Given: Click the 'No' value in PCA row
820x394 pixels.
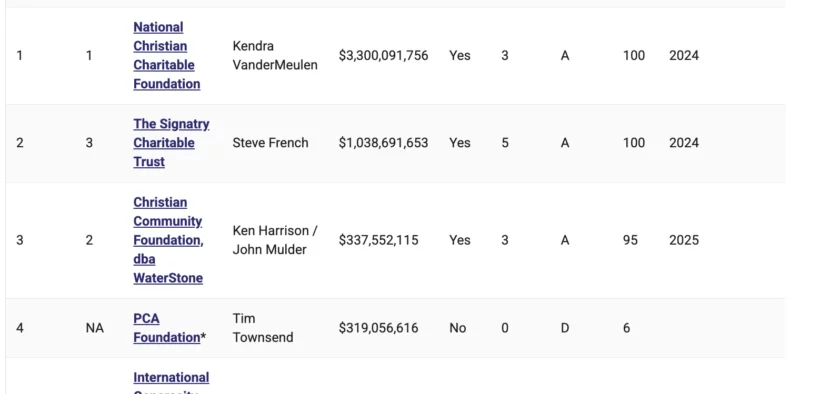Looking at the screenshot, I should [457, 328].
